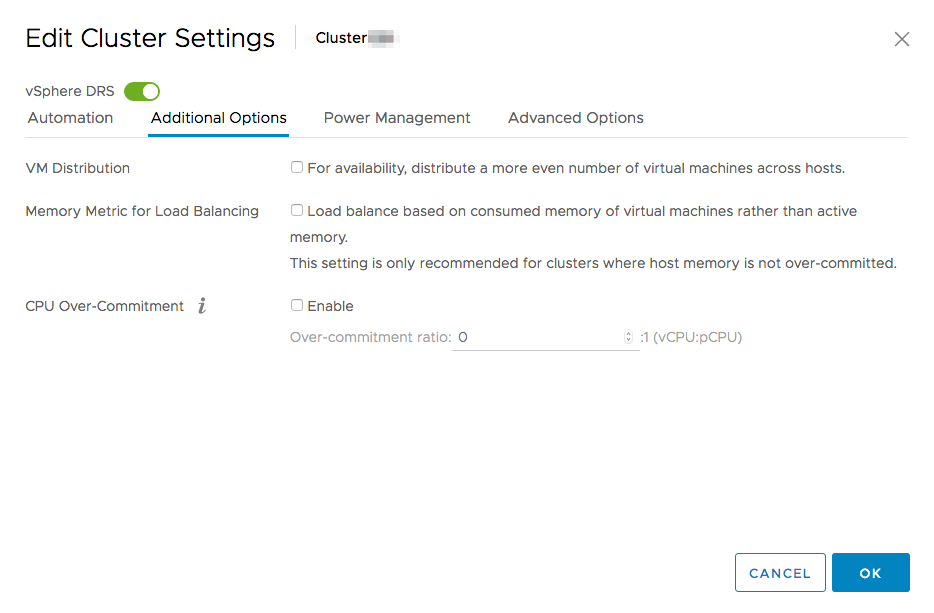The image size is (934, 613).
Task: Switch to the Automation tab
Action: (x=70, y=118)
